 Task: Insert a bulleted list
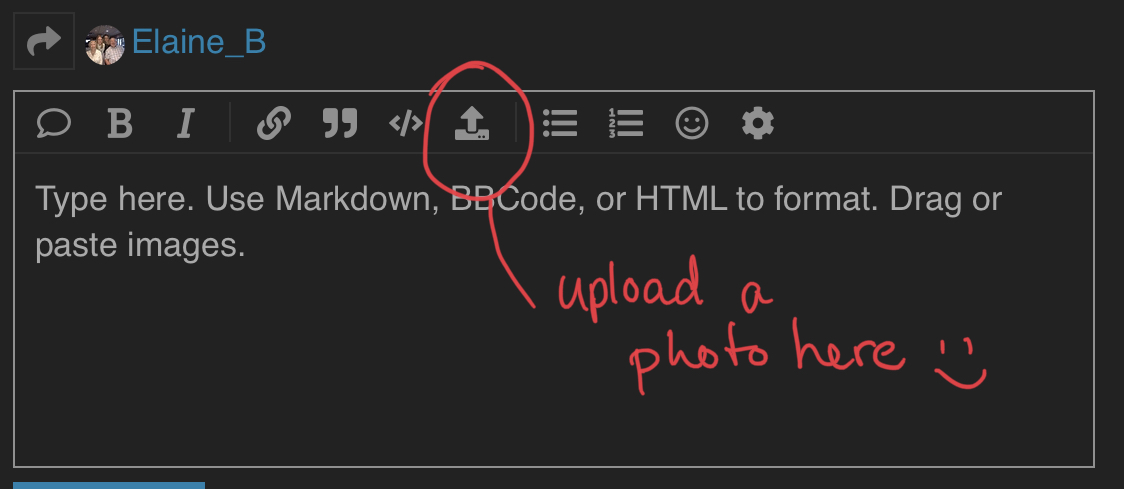[x=560, y=123]
